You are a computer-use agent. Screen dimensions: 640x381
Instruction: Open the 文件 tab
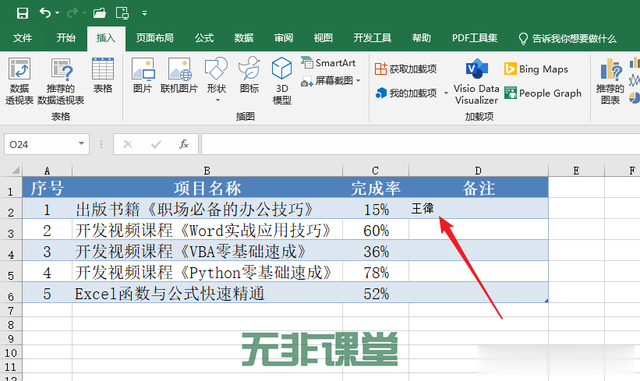coord(22,38)
